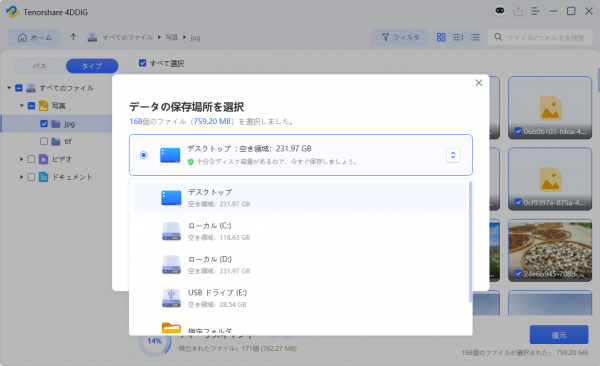Open the chatbot assistant icon in the title bar

pos(500,11)
